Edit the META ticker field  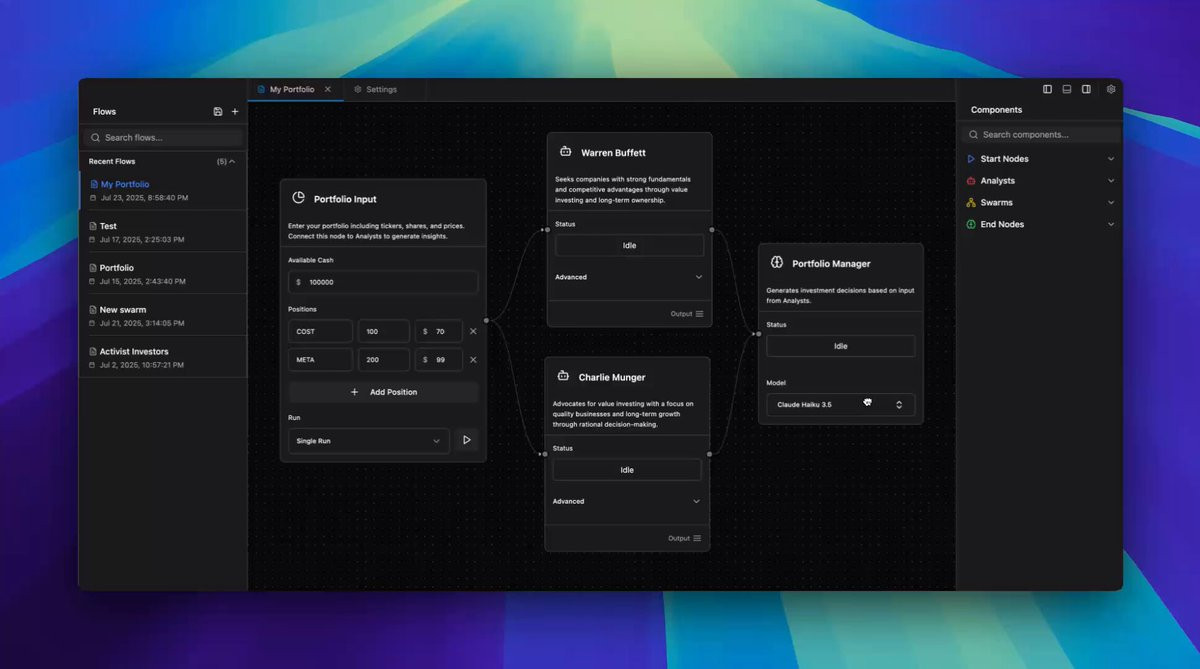pyautogui.click(x=320, y=359)
